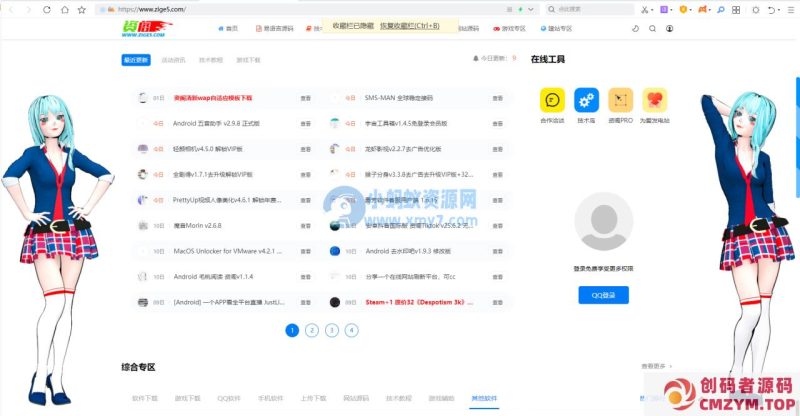Image resolution: width=800 pixels, height=416 pixels.
Task: Click the thumbnail icon of 轻颜相机 row
Action: click(143, 149)
